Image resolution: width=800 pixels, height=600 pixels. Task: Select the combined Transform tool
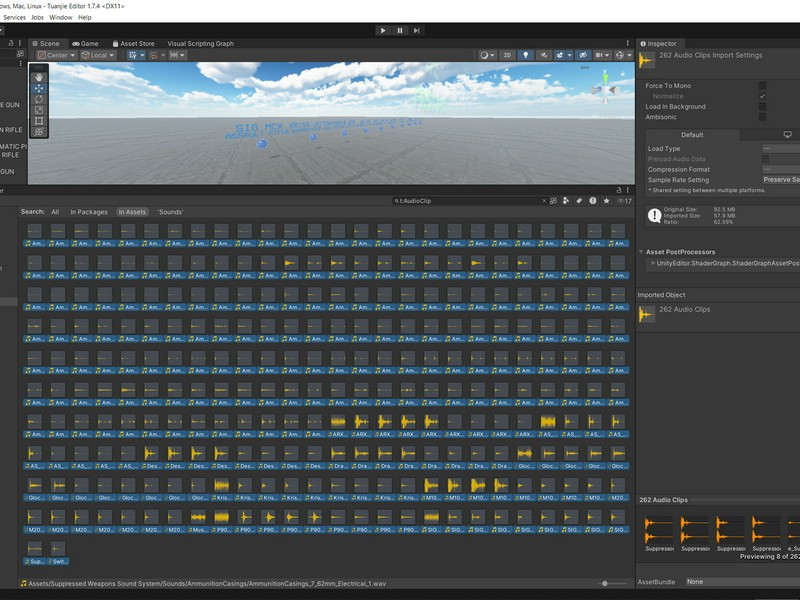(x=39, y=132)
